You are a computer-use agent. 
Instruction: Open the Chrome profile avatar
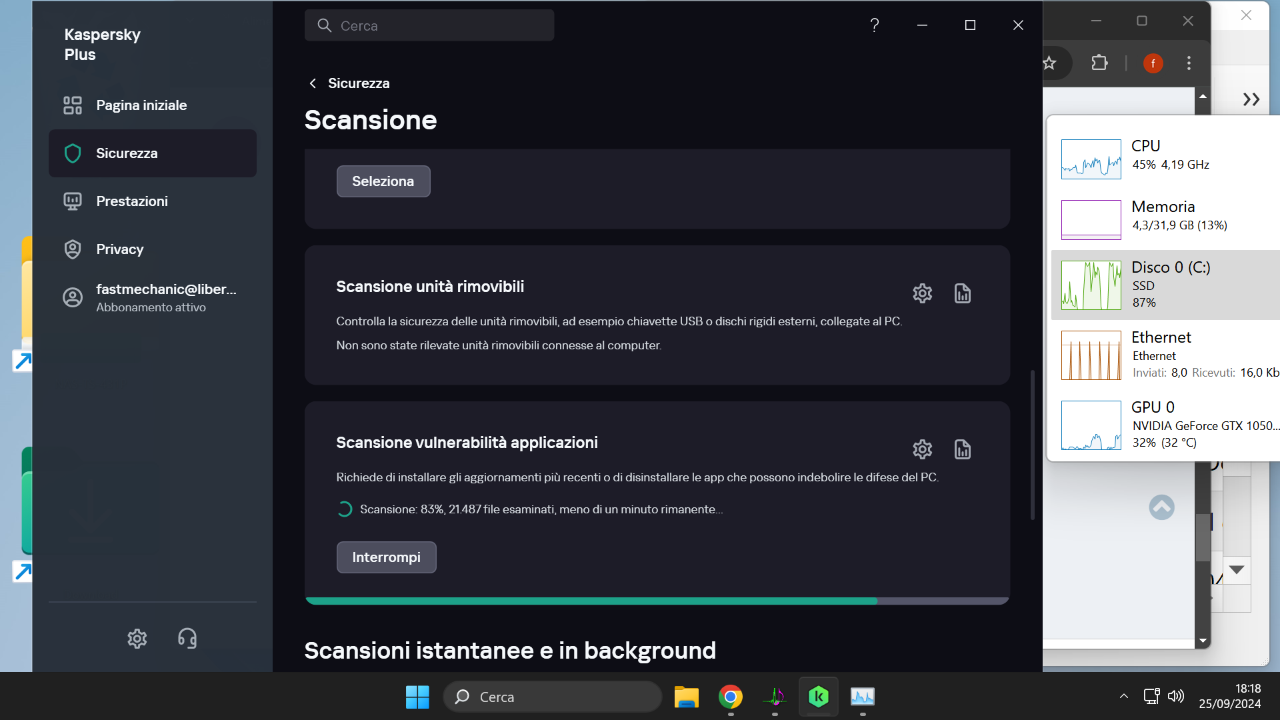(1153, 63)
